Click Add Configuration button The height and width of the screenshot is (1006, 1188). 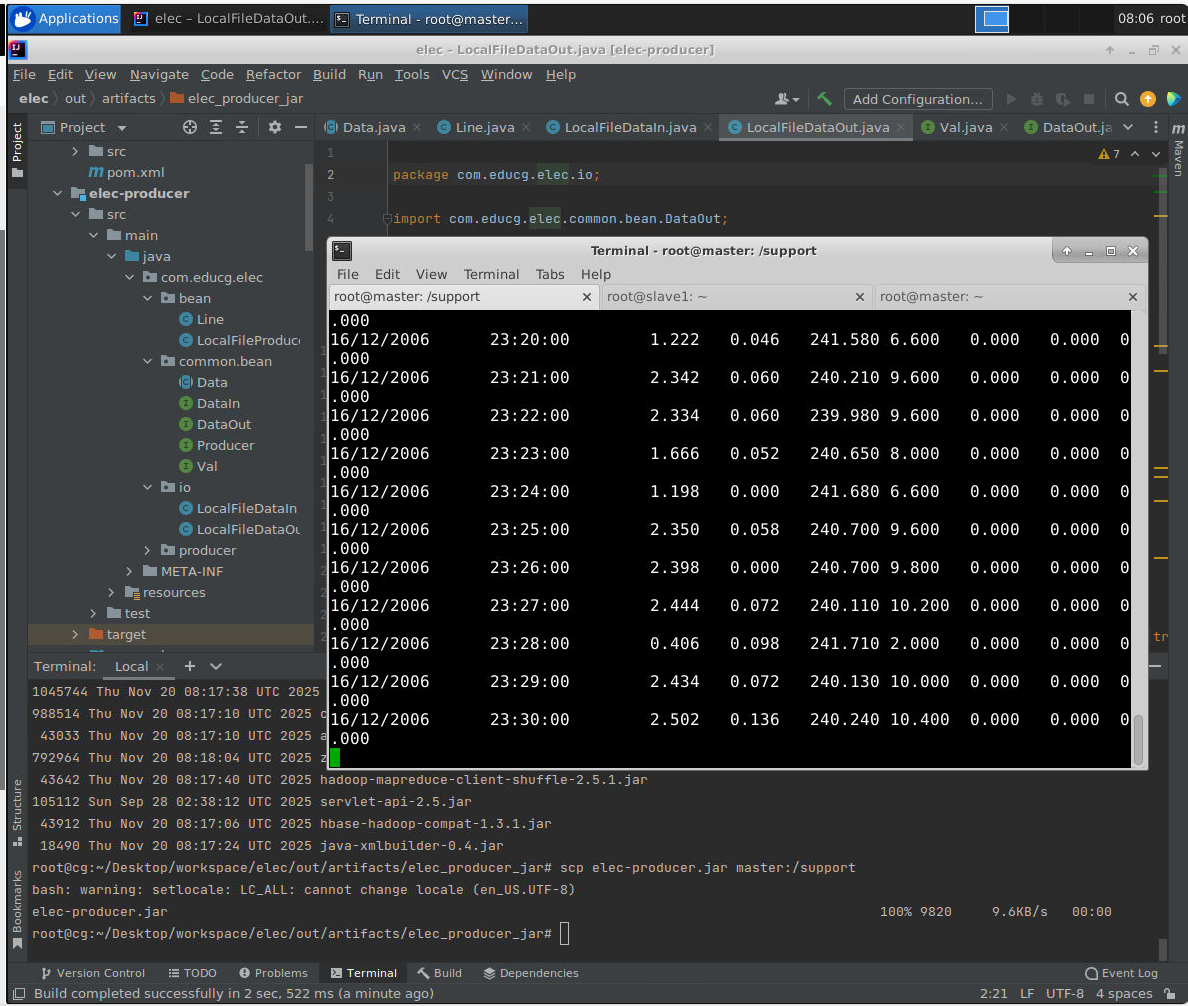click(x=917, y=99)
